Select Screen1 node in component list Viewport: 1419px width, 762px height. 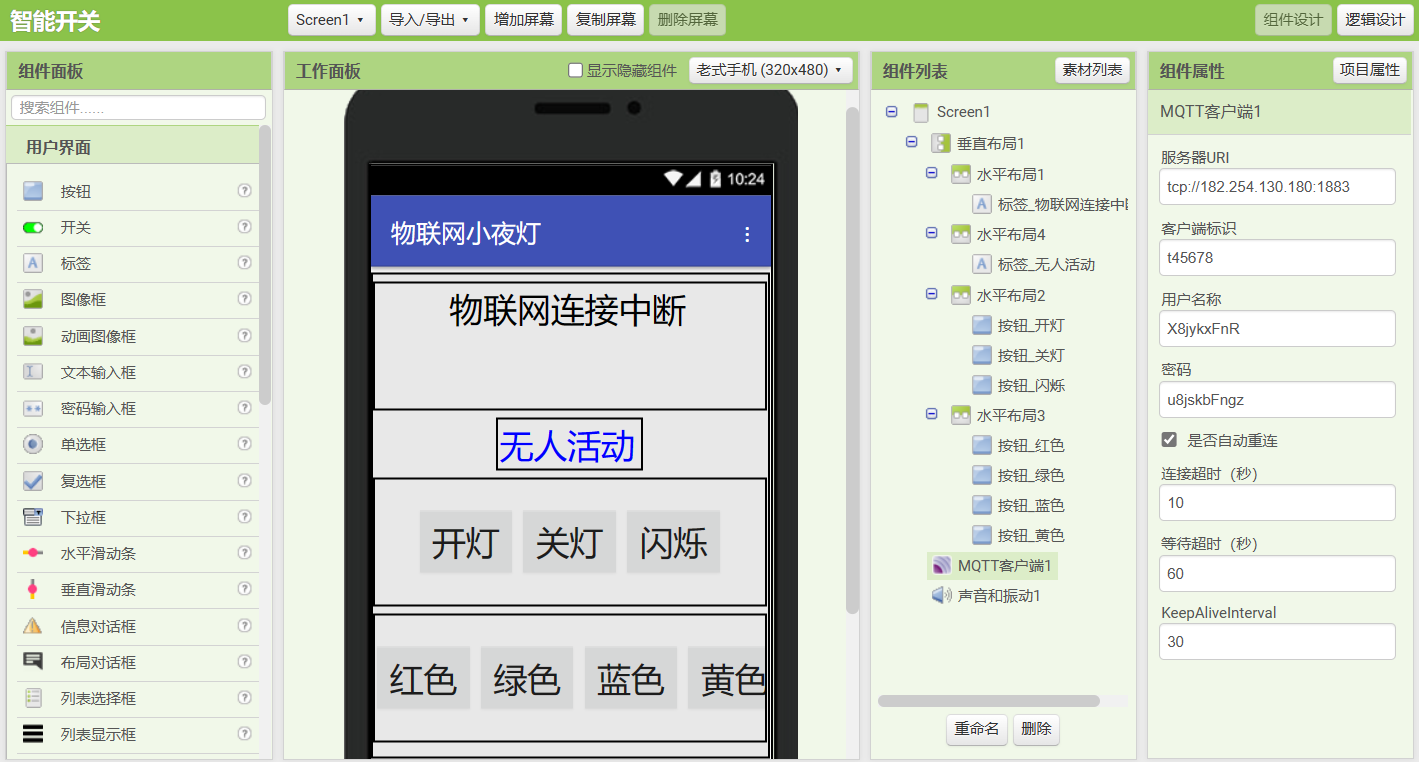[952, 112]
